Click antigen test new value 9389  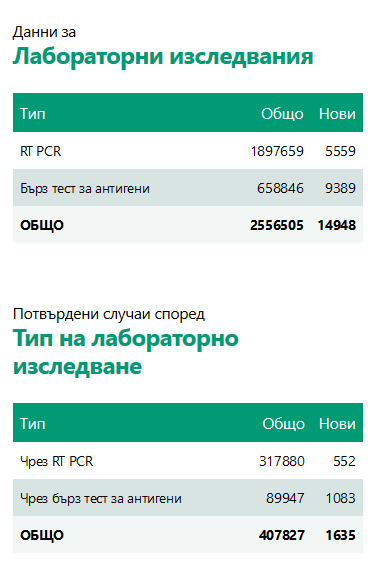(340, 188)
